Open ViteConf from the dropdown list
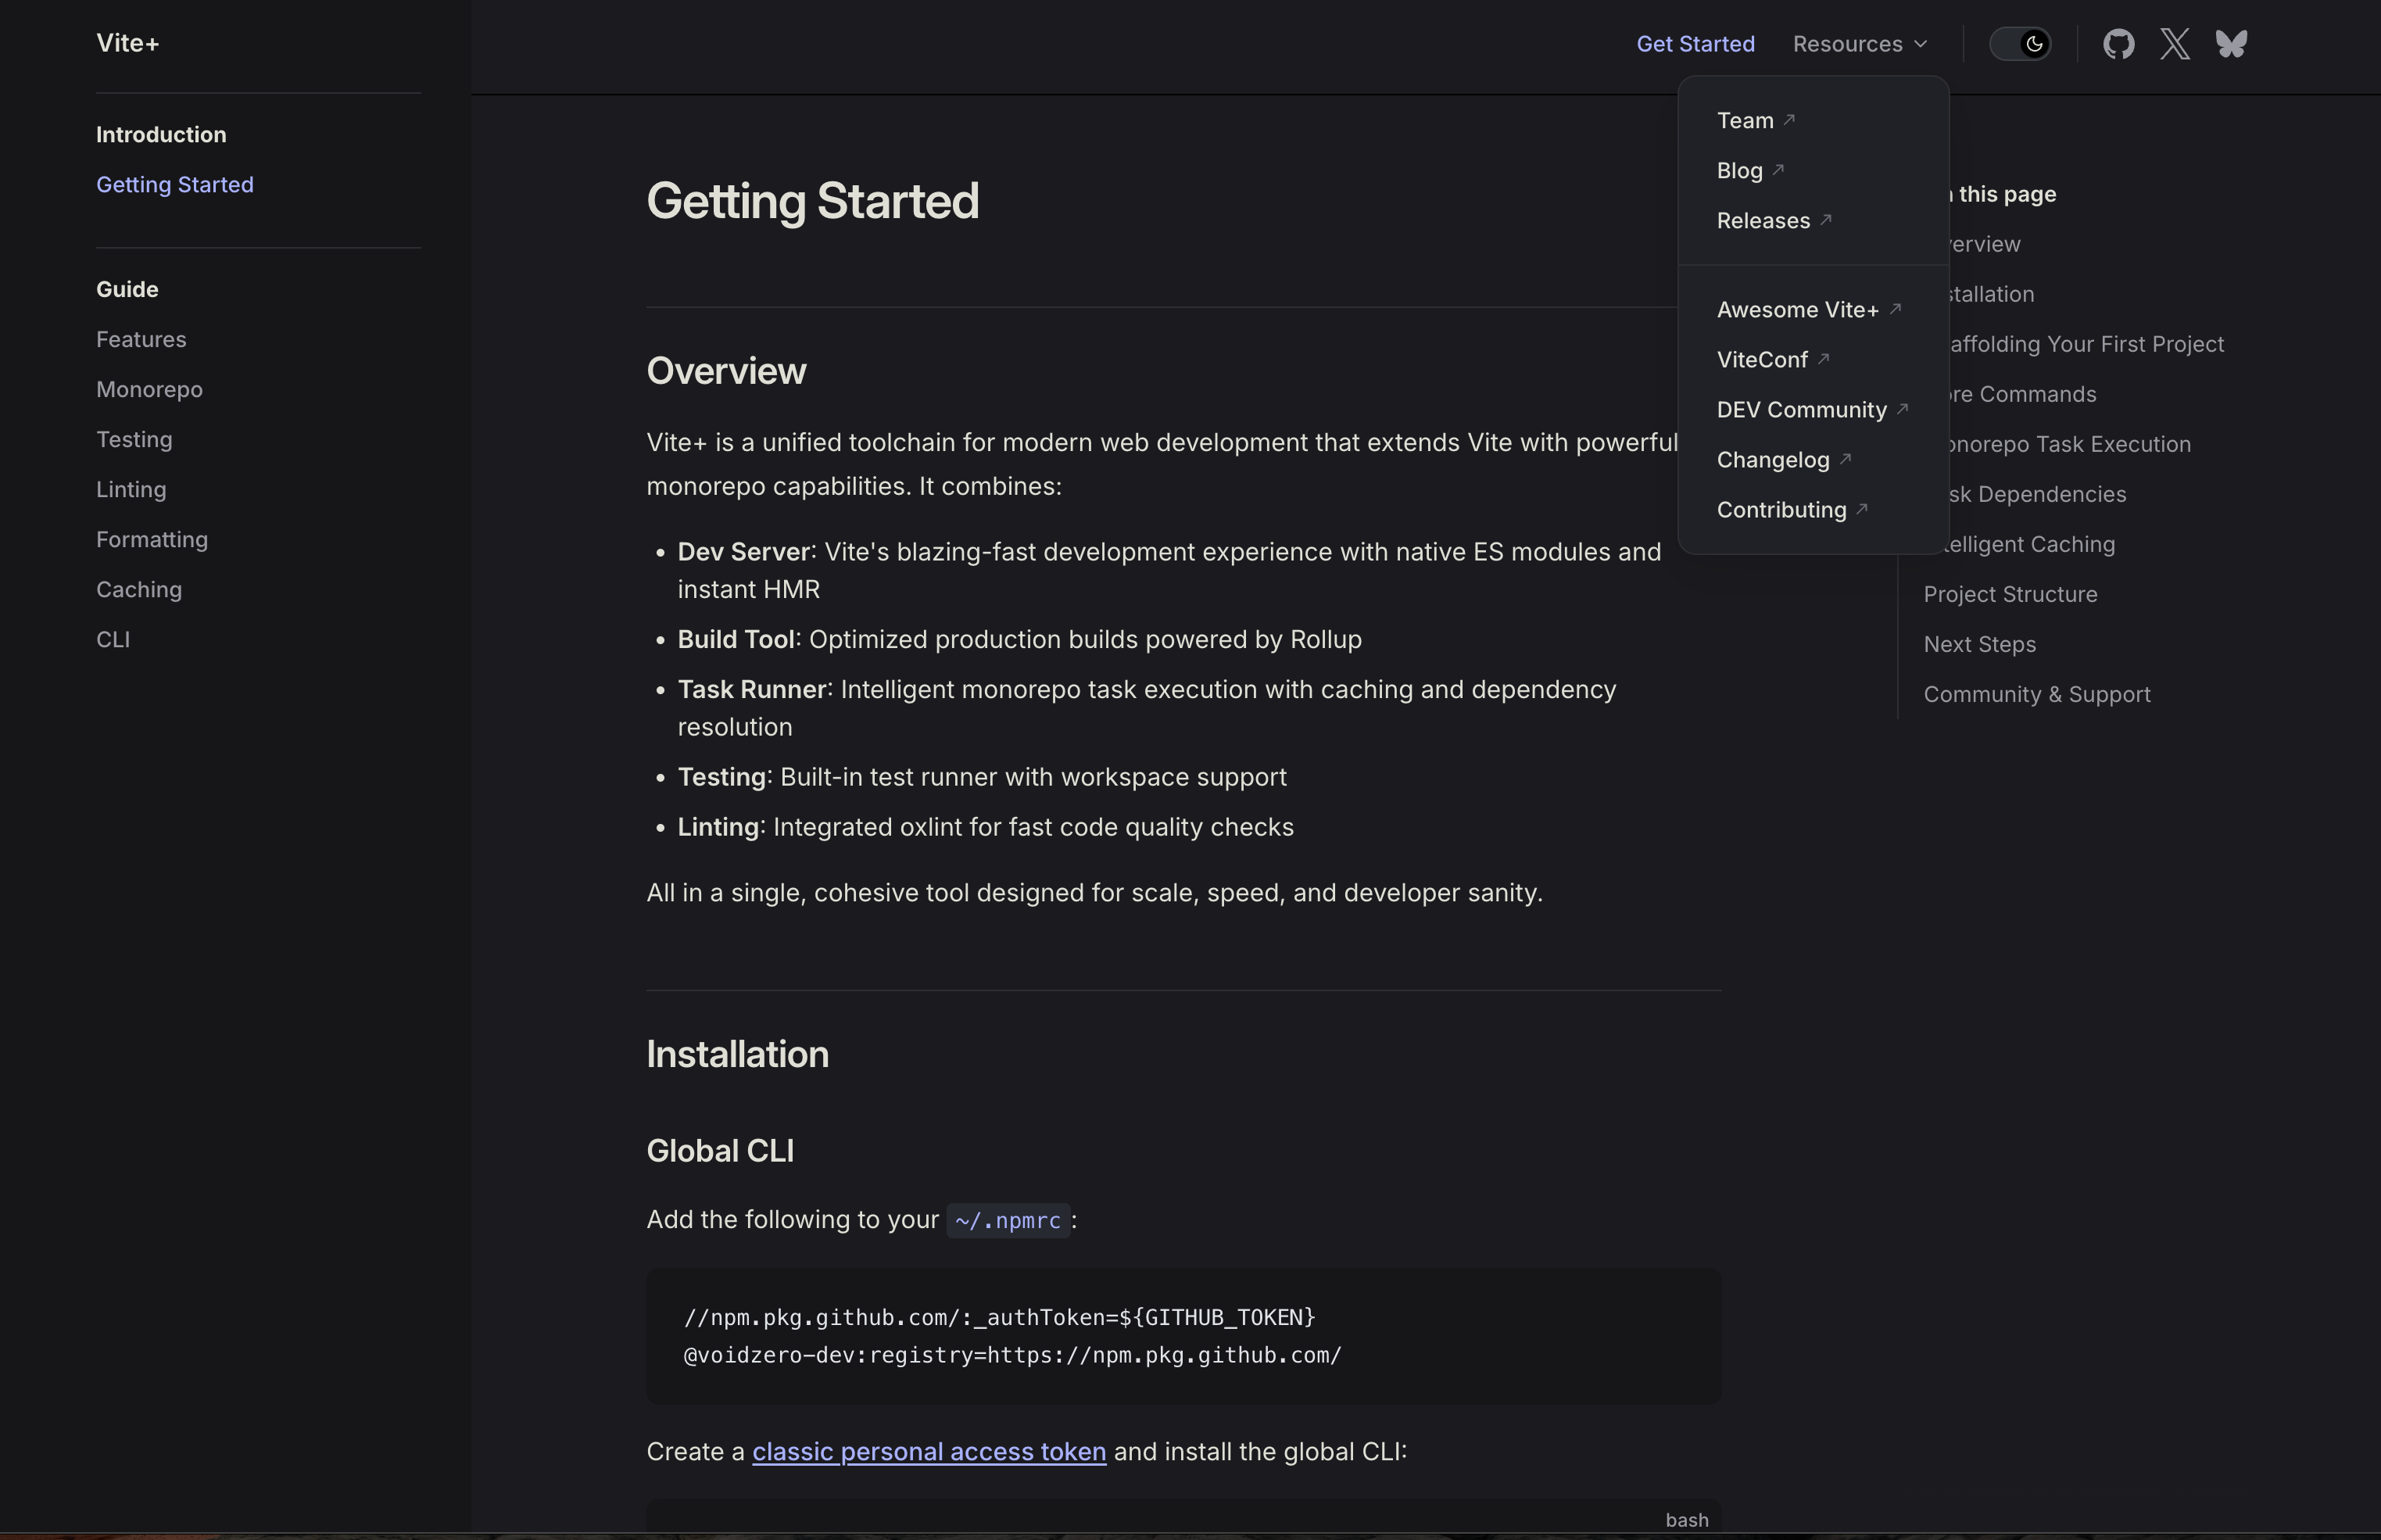Viewport: 2381px width, 1540px height. (1762, 360)
